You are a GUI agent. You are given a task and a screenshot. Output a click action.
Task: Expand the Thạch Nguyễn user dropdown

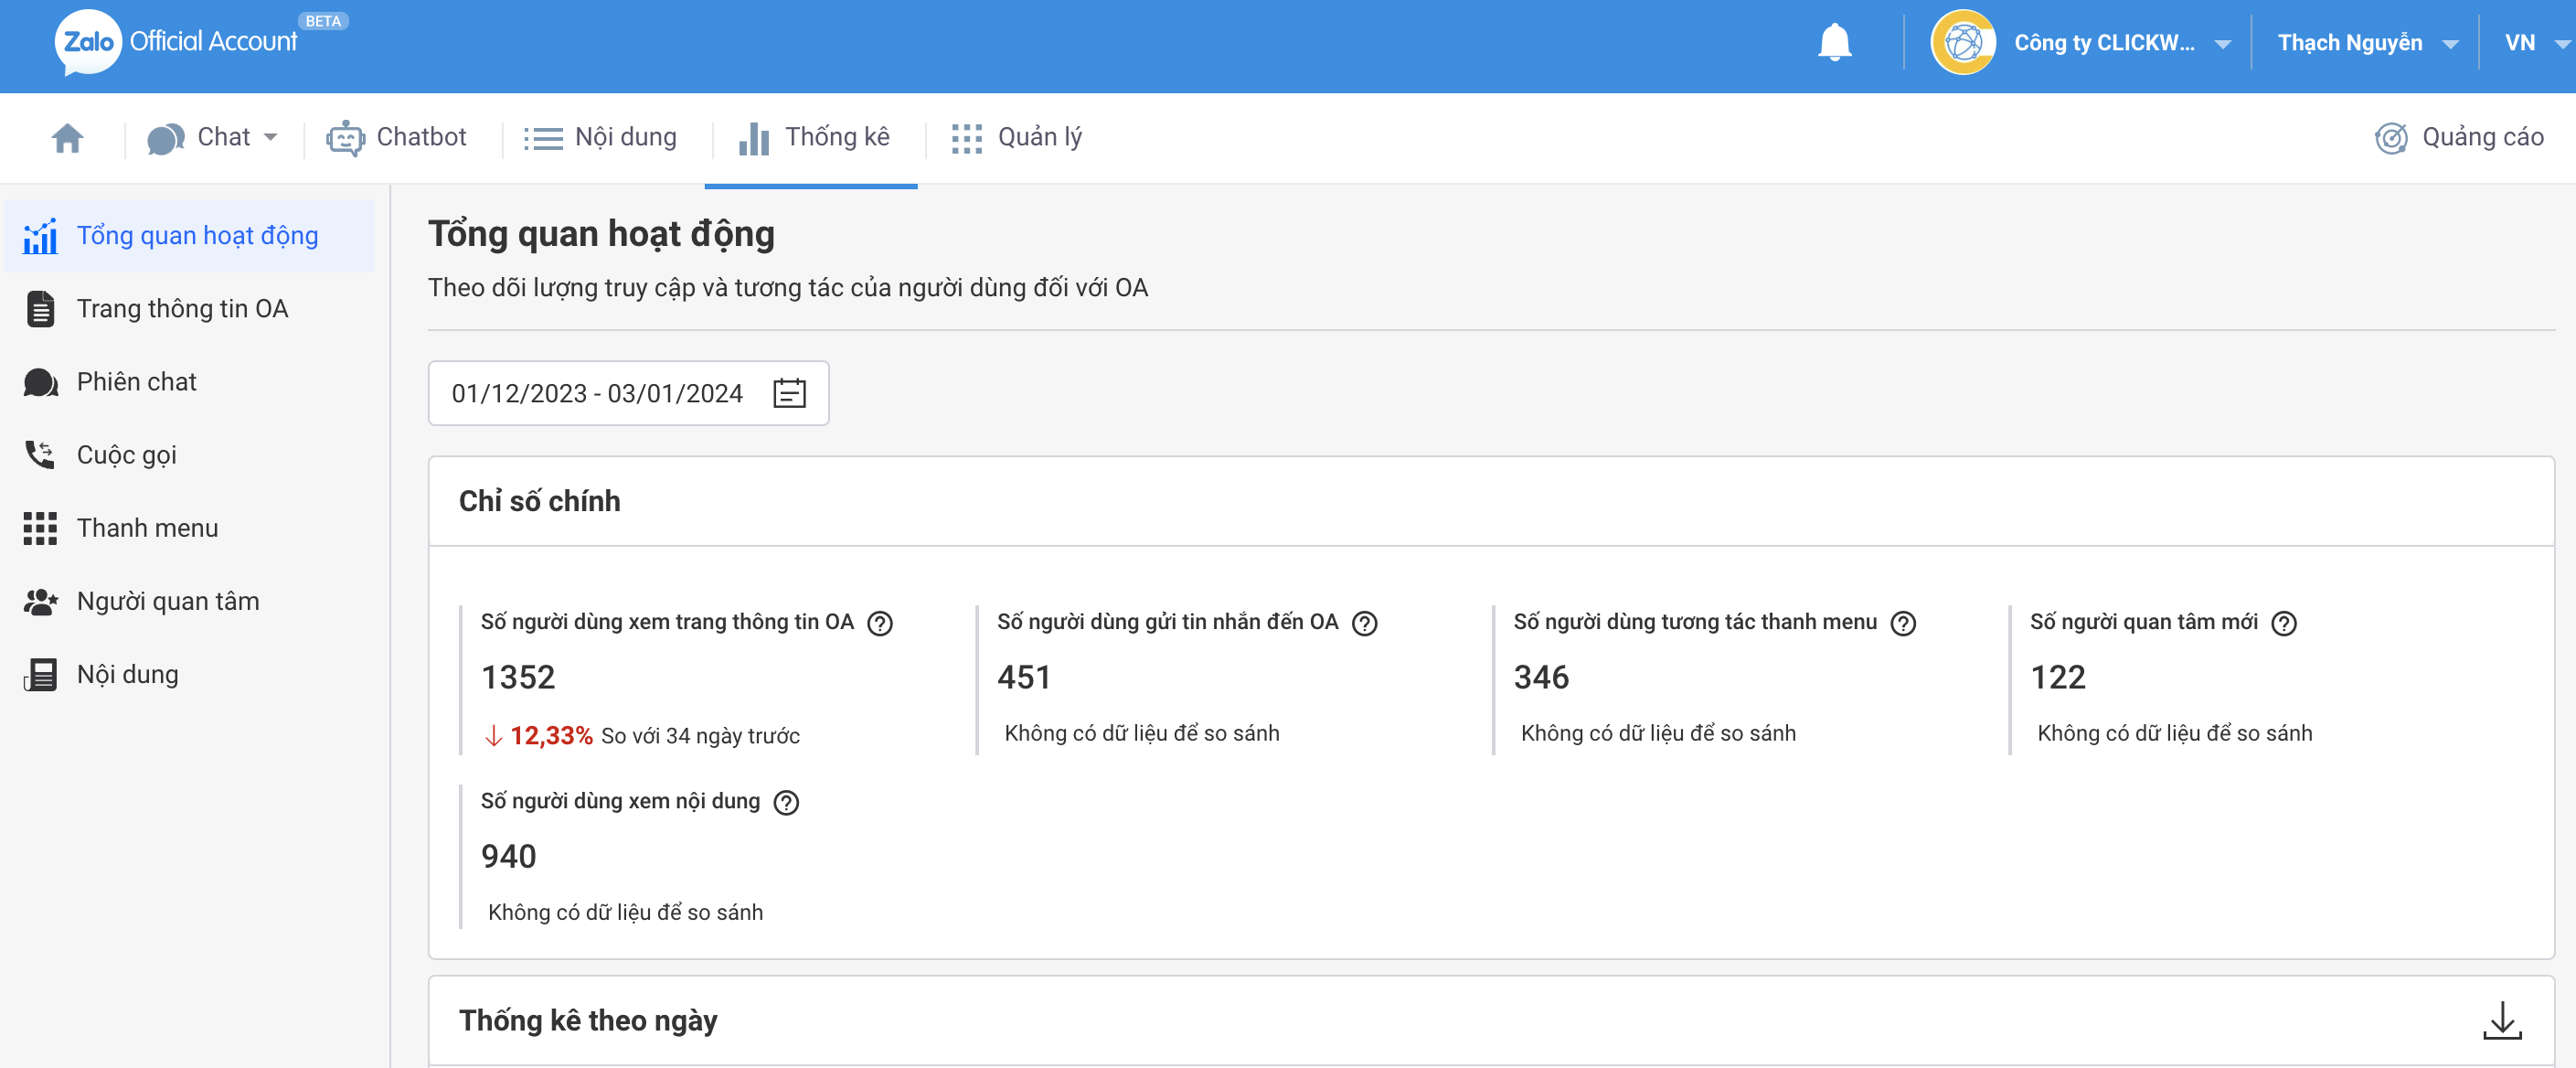pyautogui.click(x=2449, y=44)
